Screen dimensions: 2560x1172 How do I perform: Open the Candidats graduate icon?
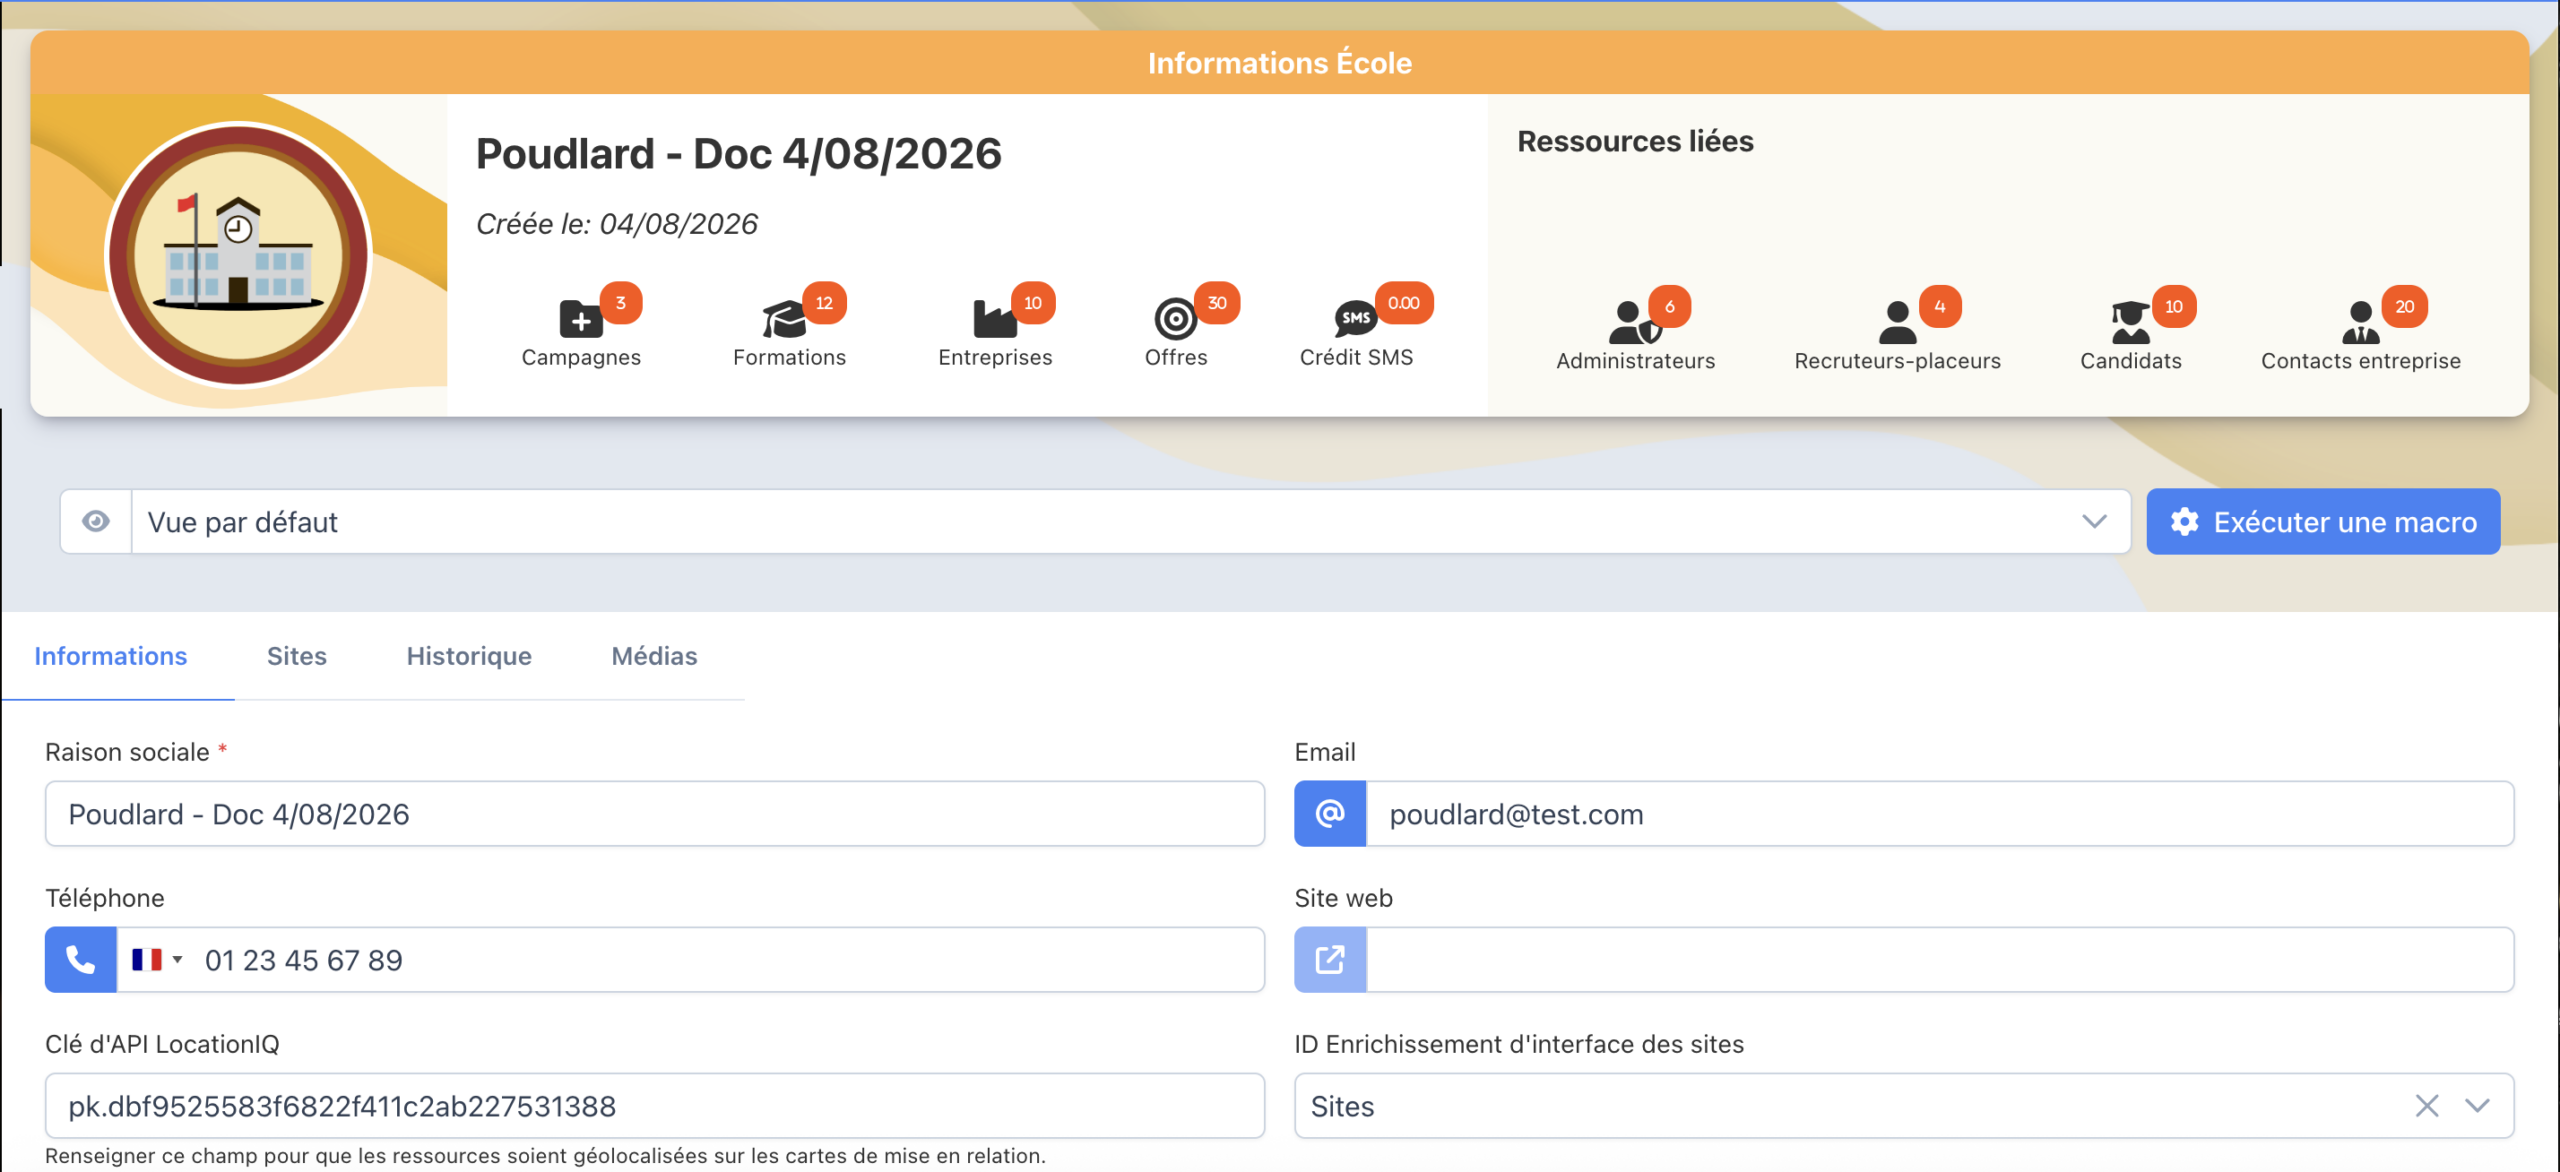tap(2130, 322)
